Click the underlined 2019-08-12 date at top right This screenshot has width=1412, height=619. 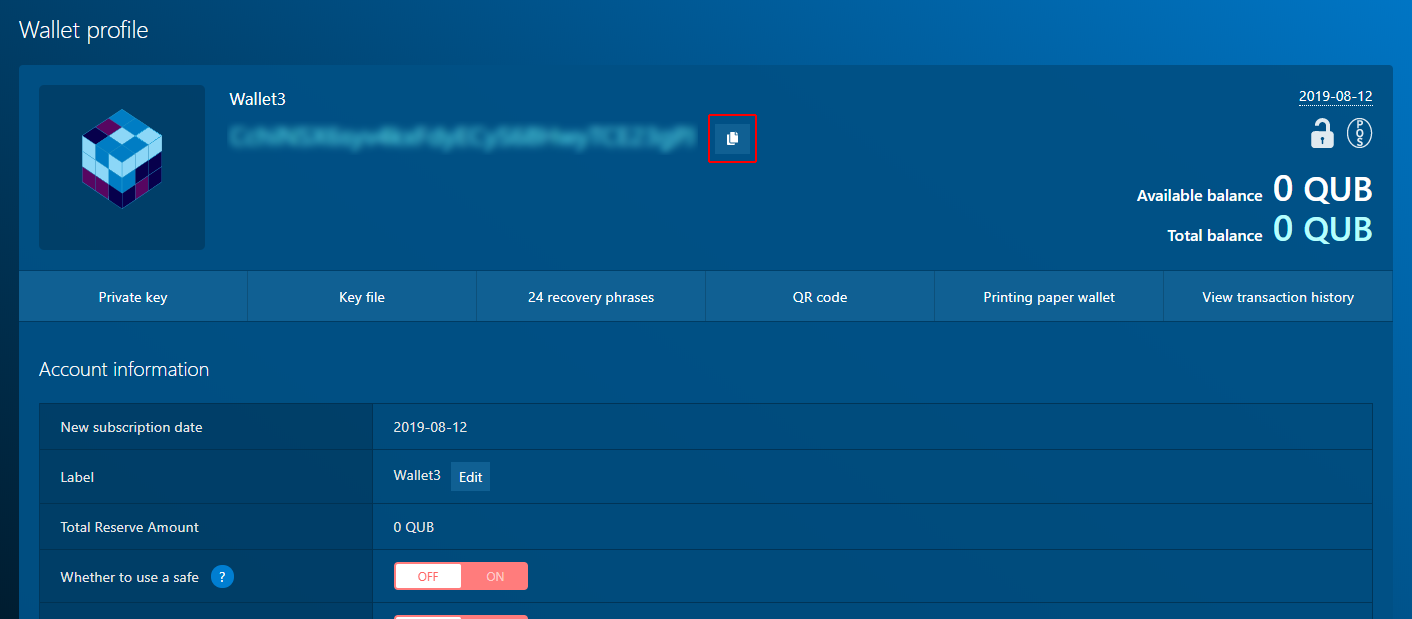pyautogui.click(x=1335, y=97)
